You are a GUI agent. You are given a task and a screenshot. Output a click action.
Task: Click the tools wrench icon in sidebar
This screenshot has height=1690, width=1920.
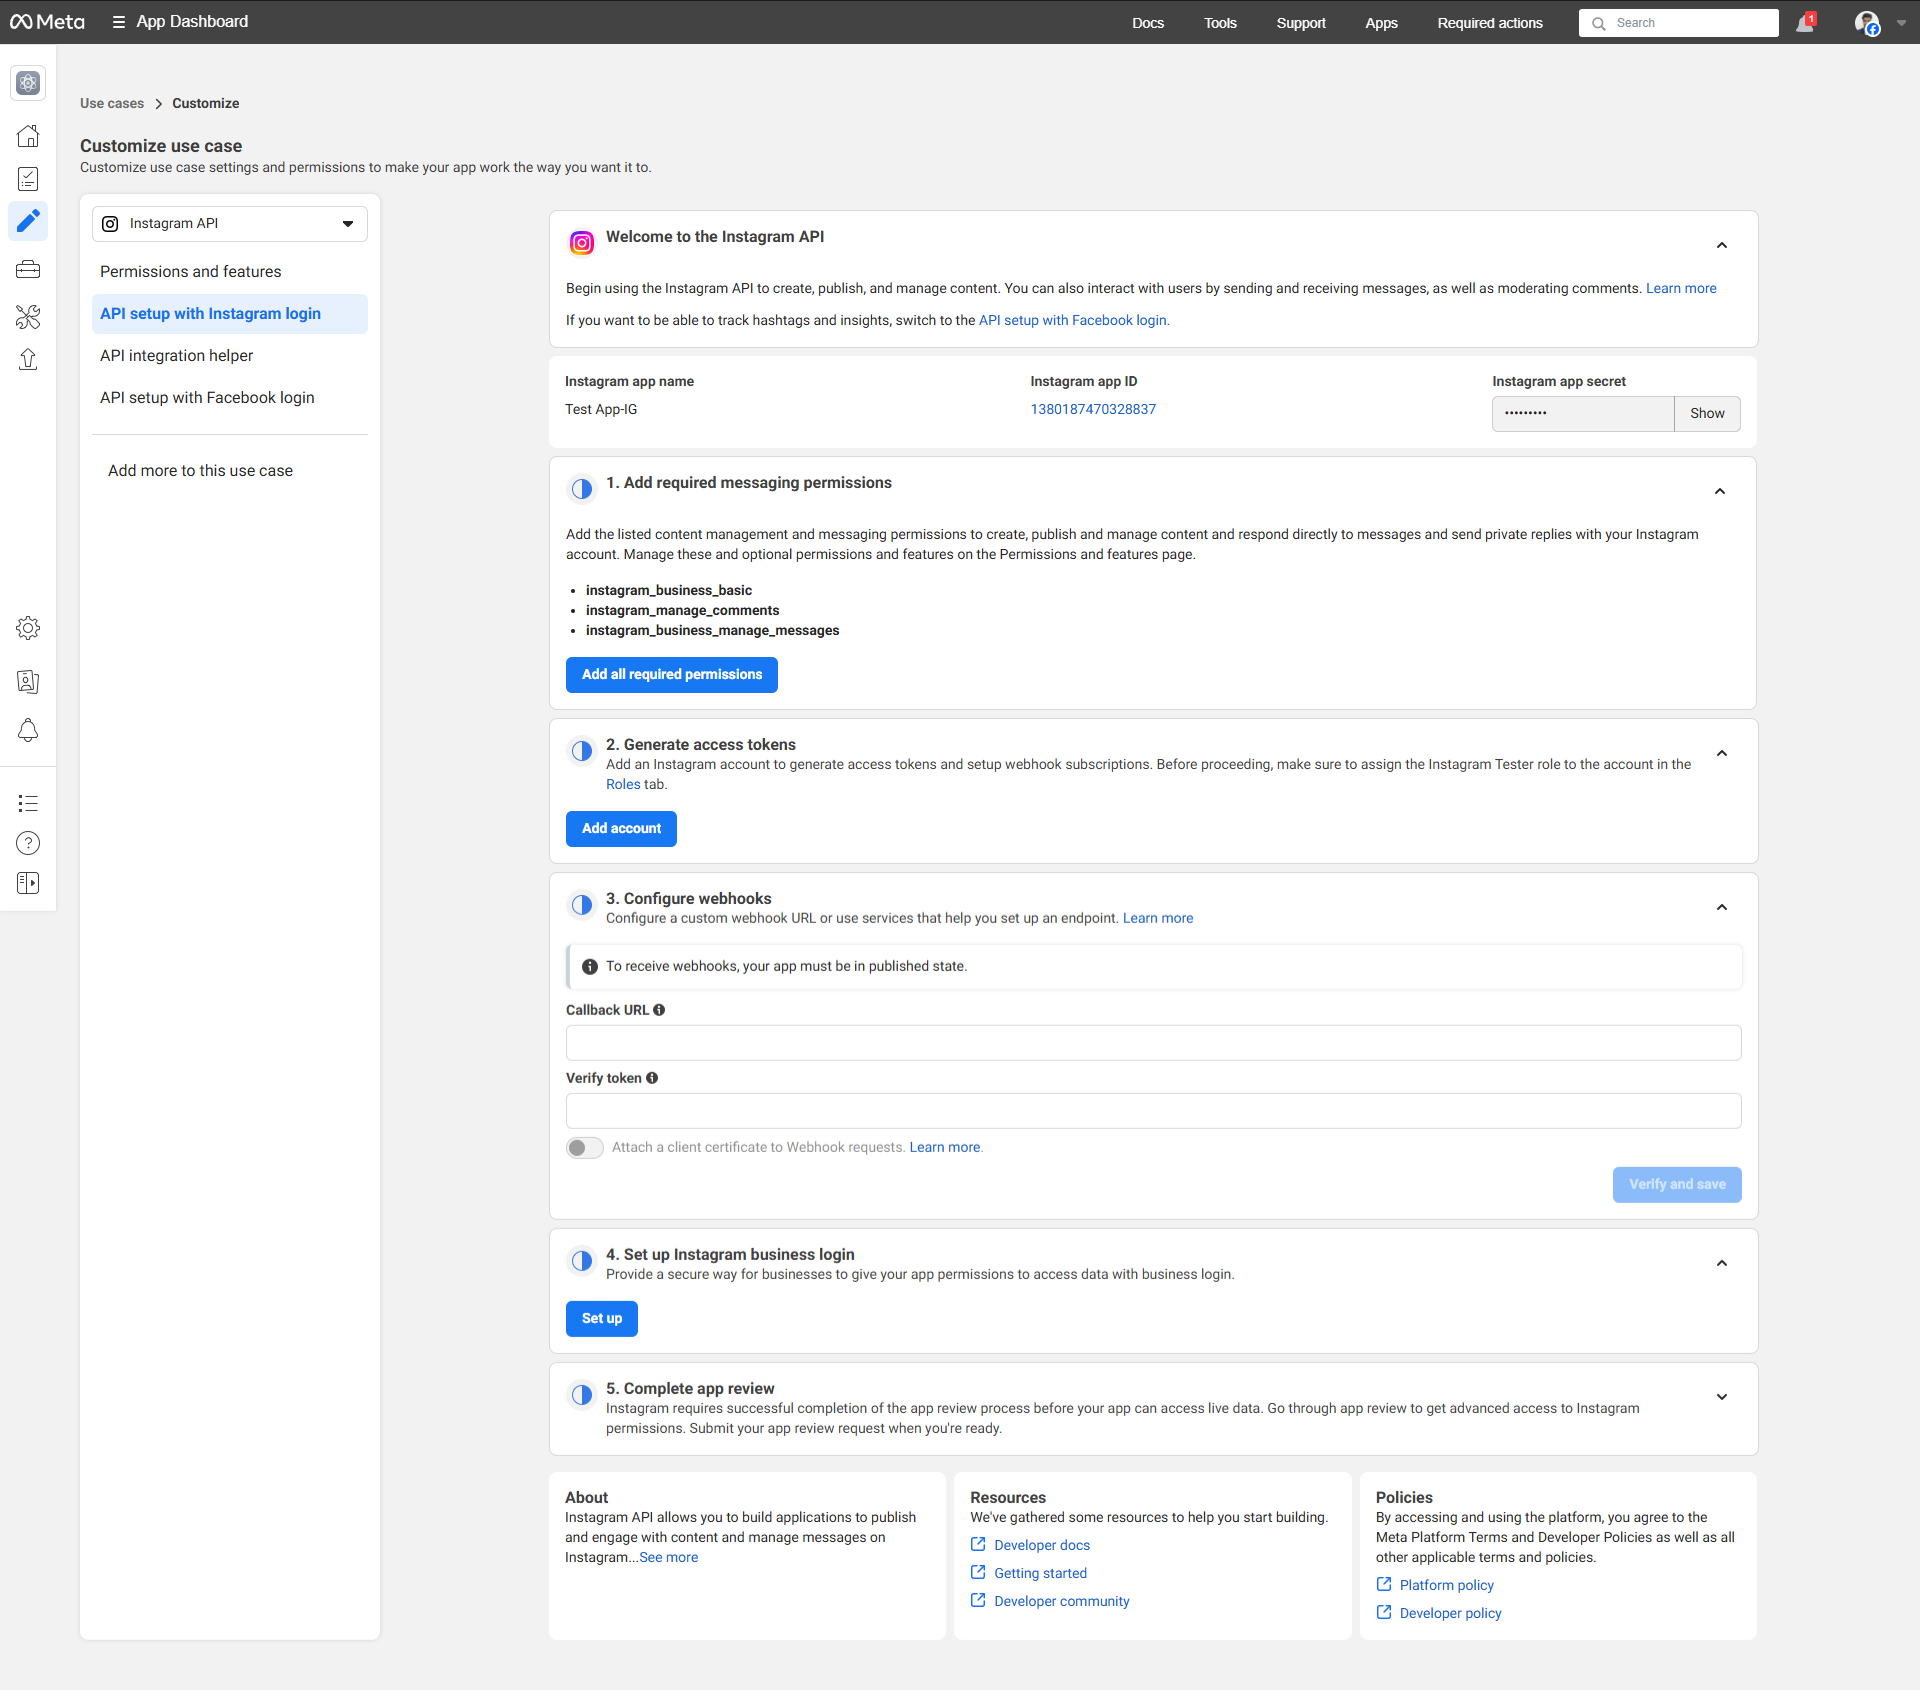27,317
